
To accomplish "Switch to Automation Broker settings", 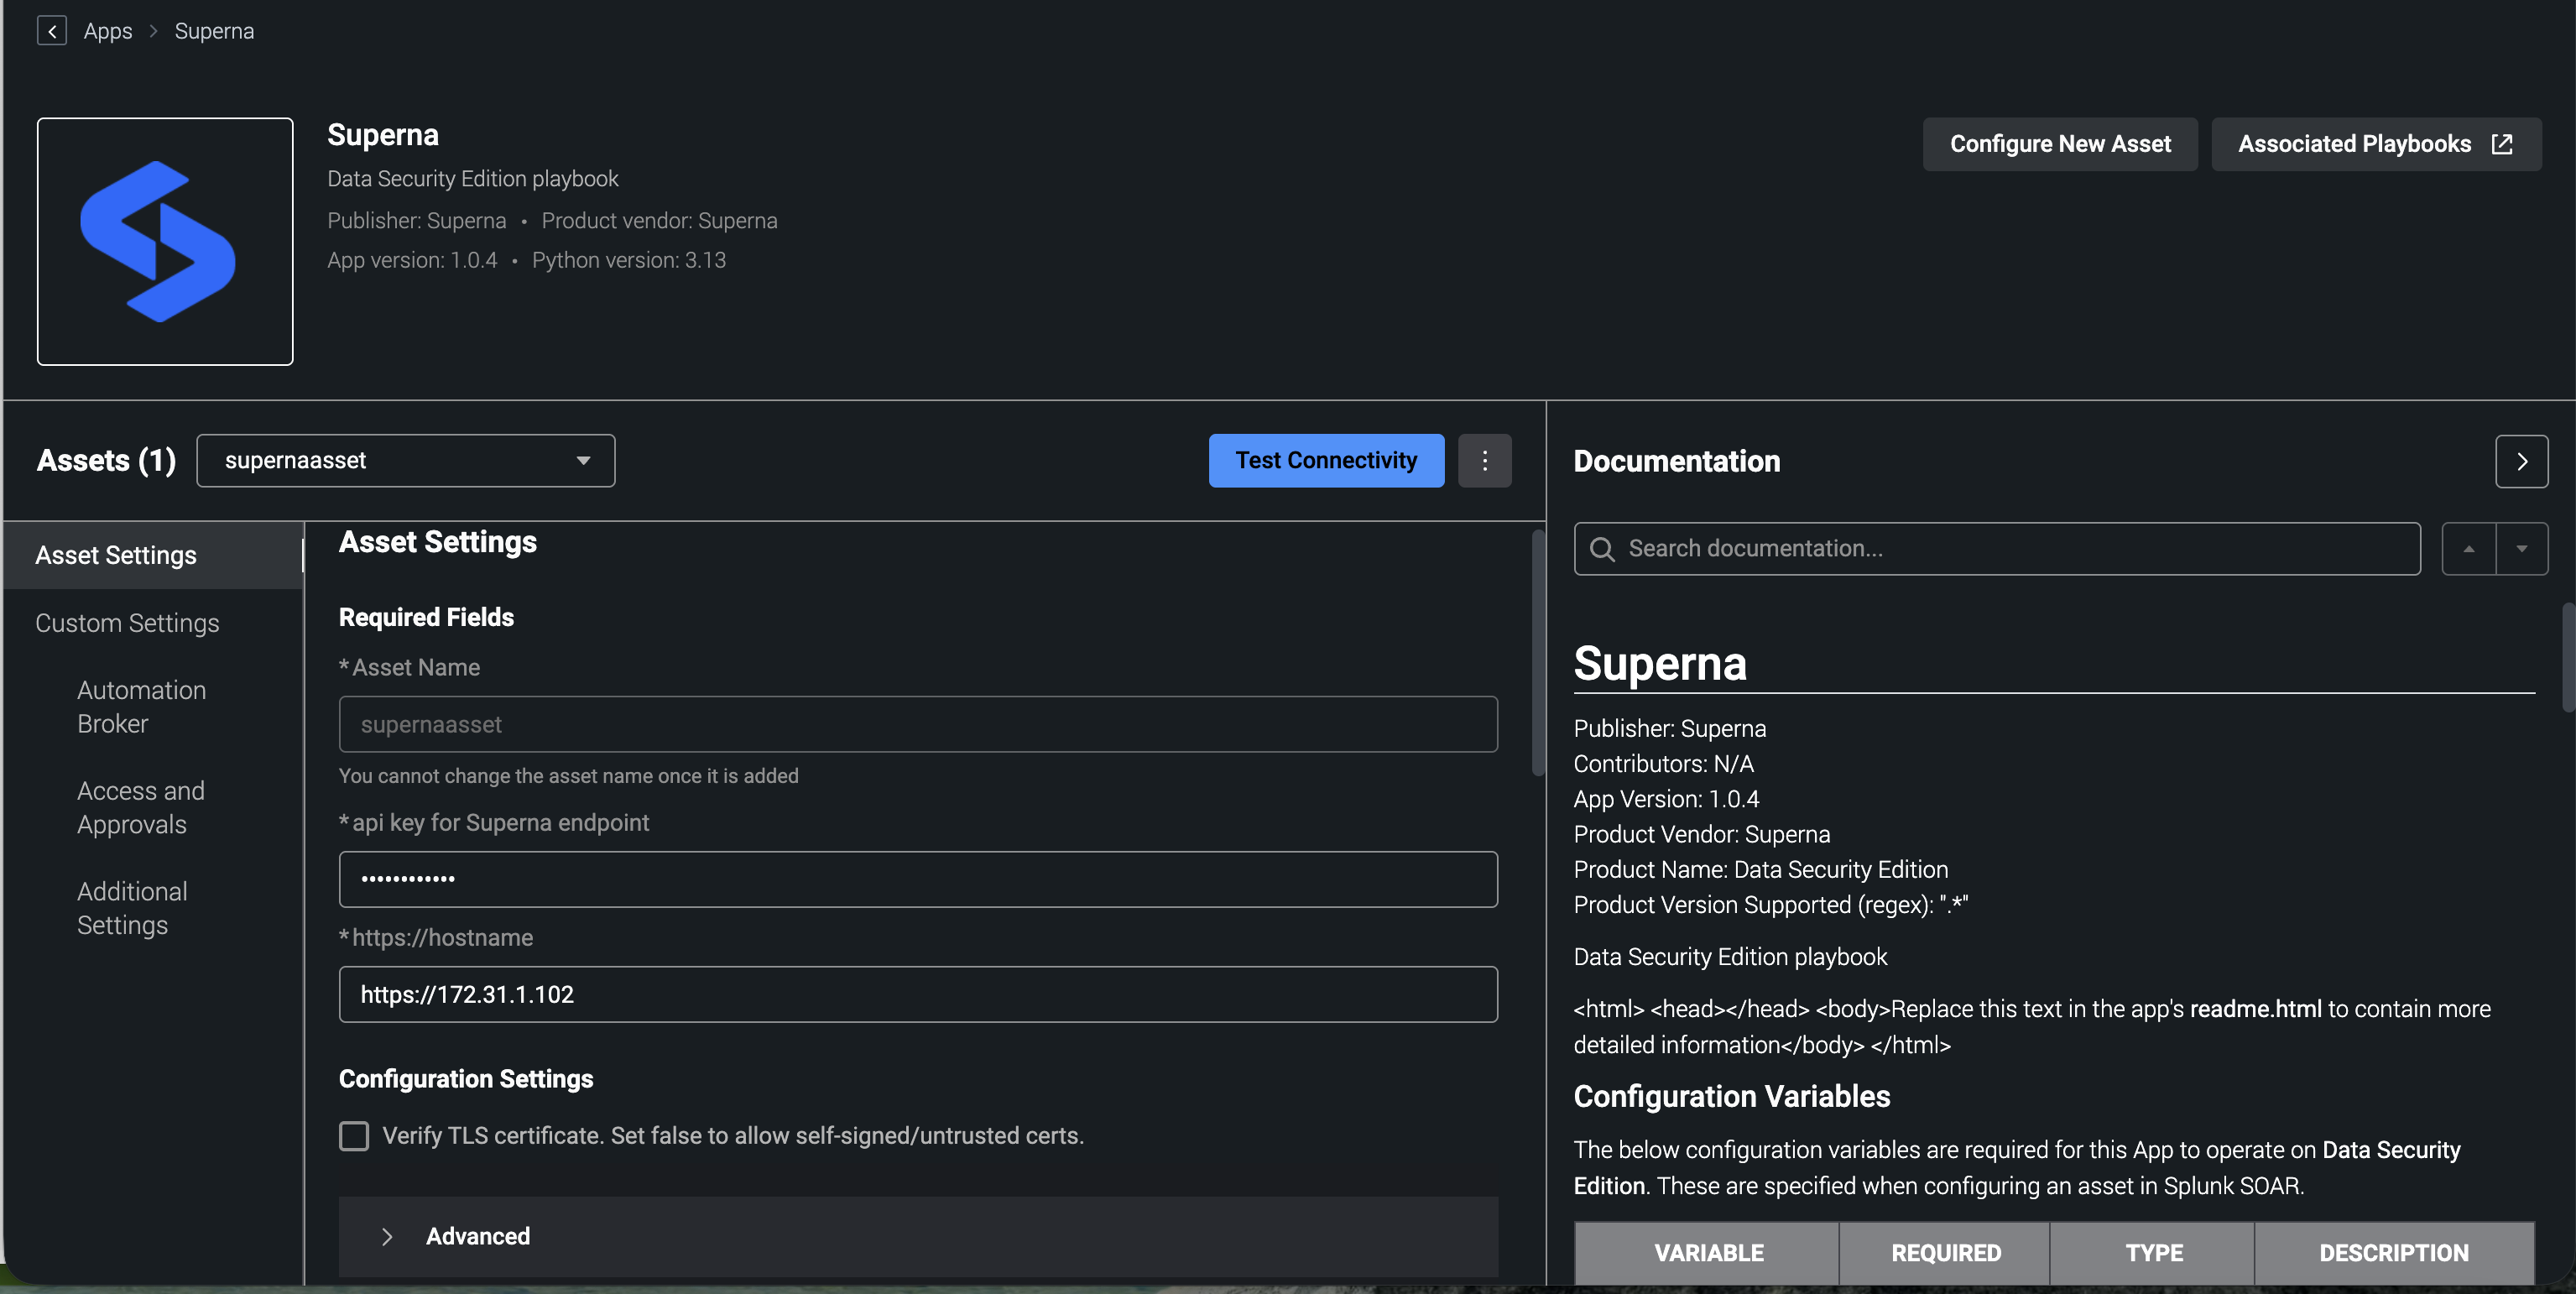I will click(x=141, y=707).
